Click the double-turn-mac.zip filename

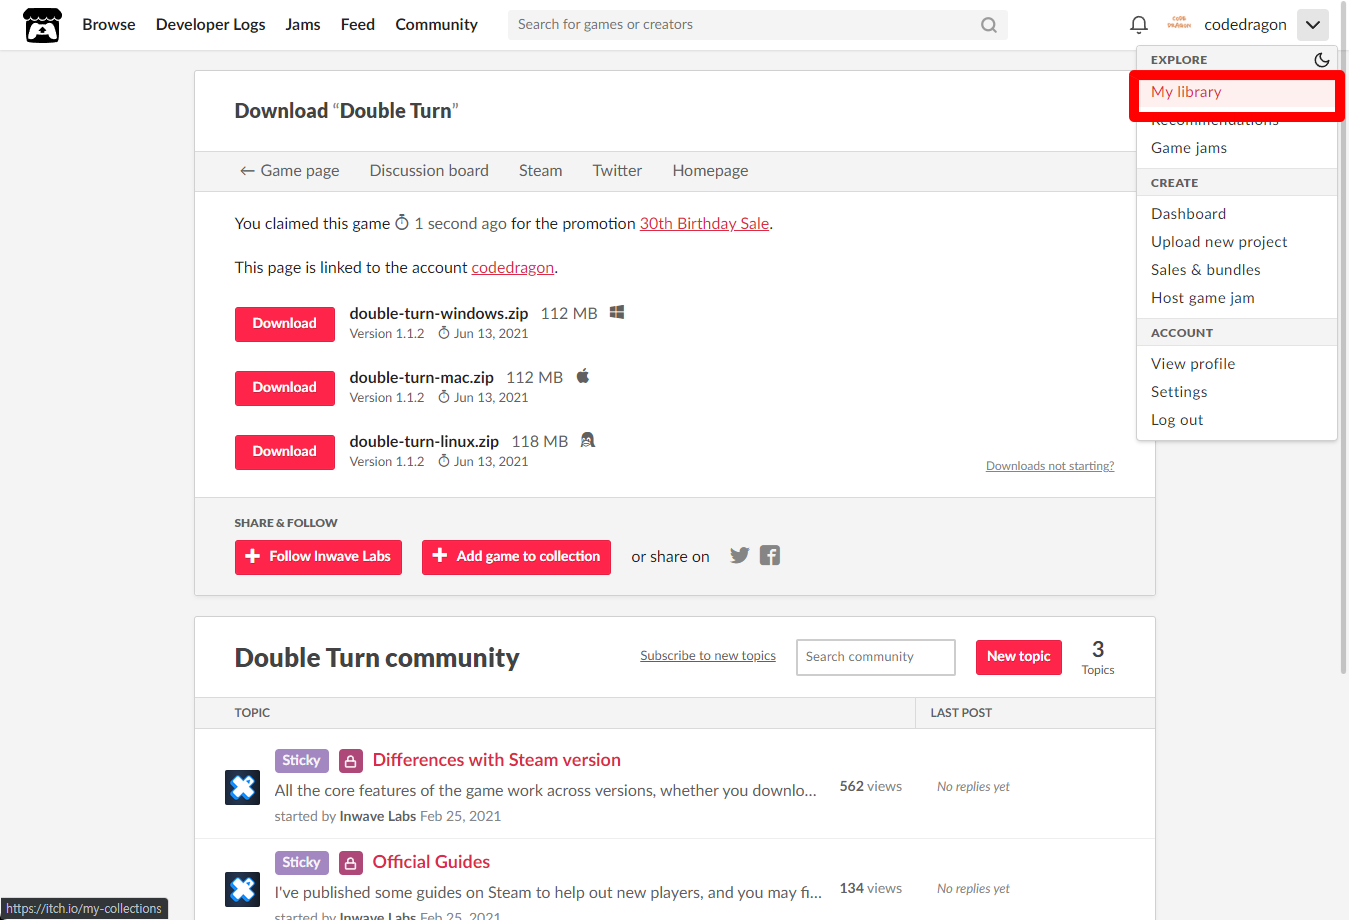tap(422, 378)
